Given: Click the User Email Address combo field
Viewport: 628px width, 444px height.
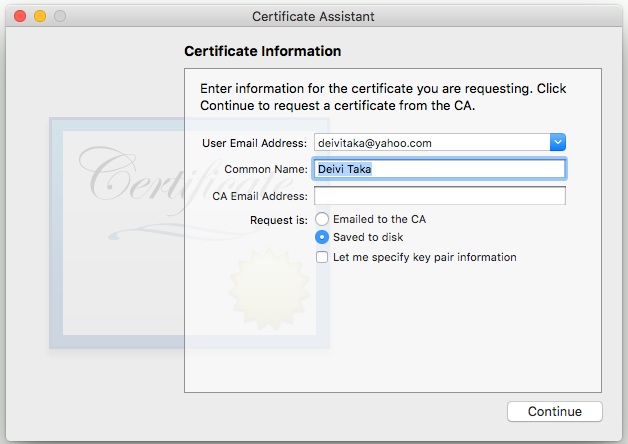Looking at the screenshot, I should click(432, 143).
